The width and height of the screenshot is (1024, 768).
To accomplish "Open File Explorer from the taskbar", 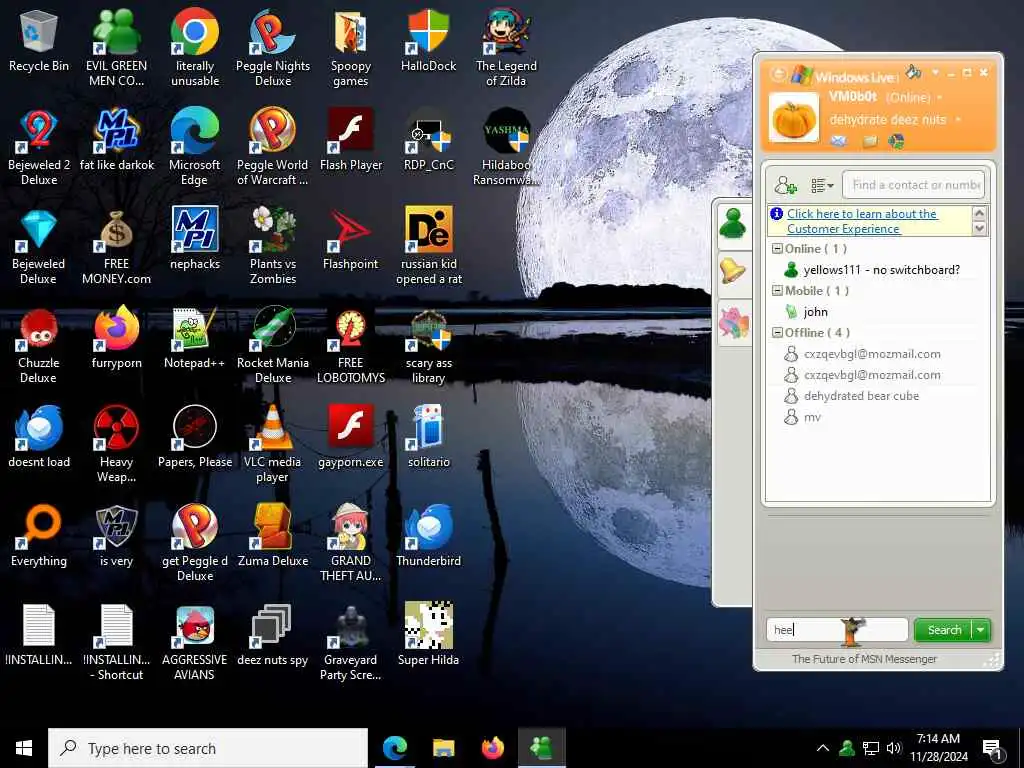I will coord(443,748).
